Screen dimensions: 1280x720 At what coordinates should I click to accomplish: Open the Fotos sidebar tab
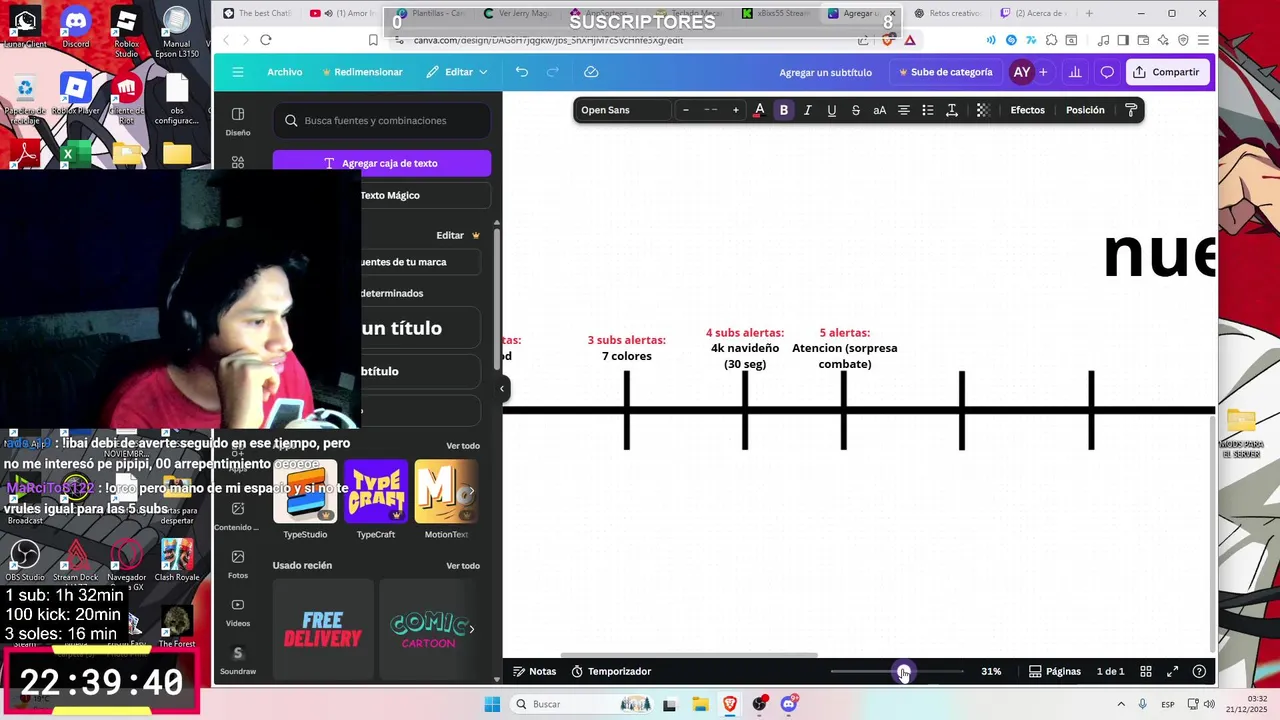(238, 564)
